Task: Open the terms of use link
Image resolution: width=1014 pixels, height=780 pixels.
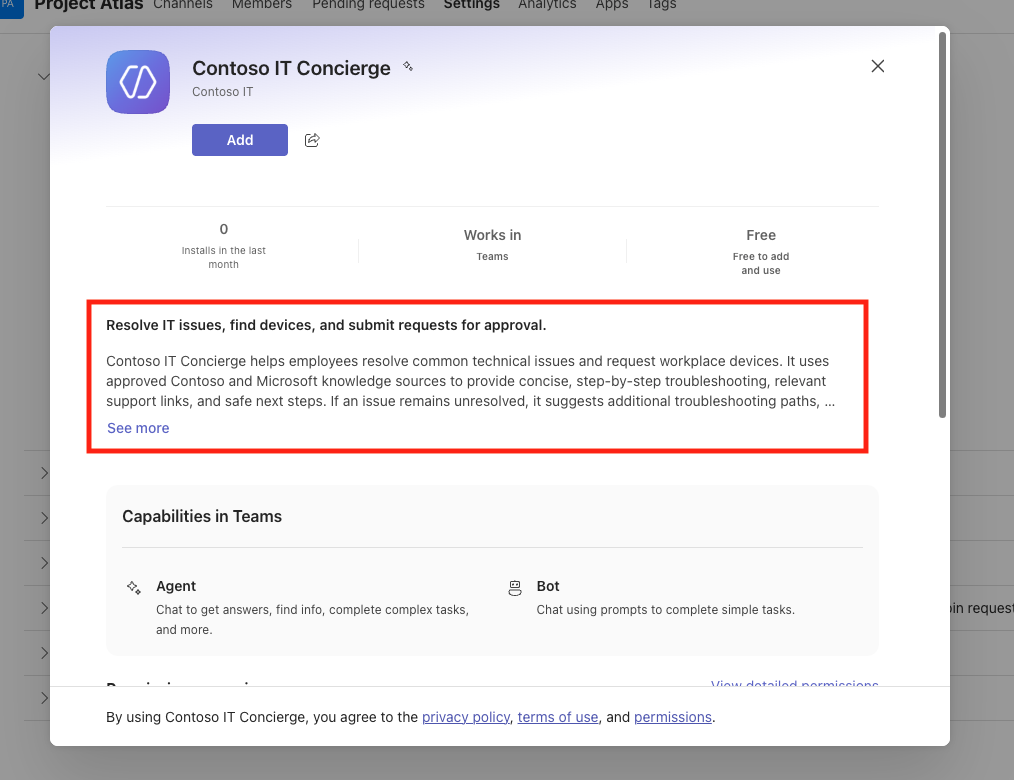Action: pos(557,717)
